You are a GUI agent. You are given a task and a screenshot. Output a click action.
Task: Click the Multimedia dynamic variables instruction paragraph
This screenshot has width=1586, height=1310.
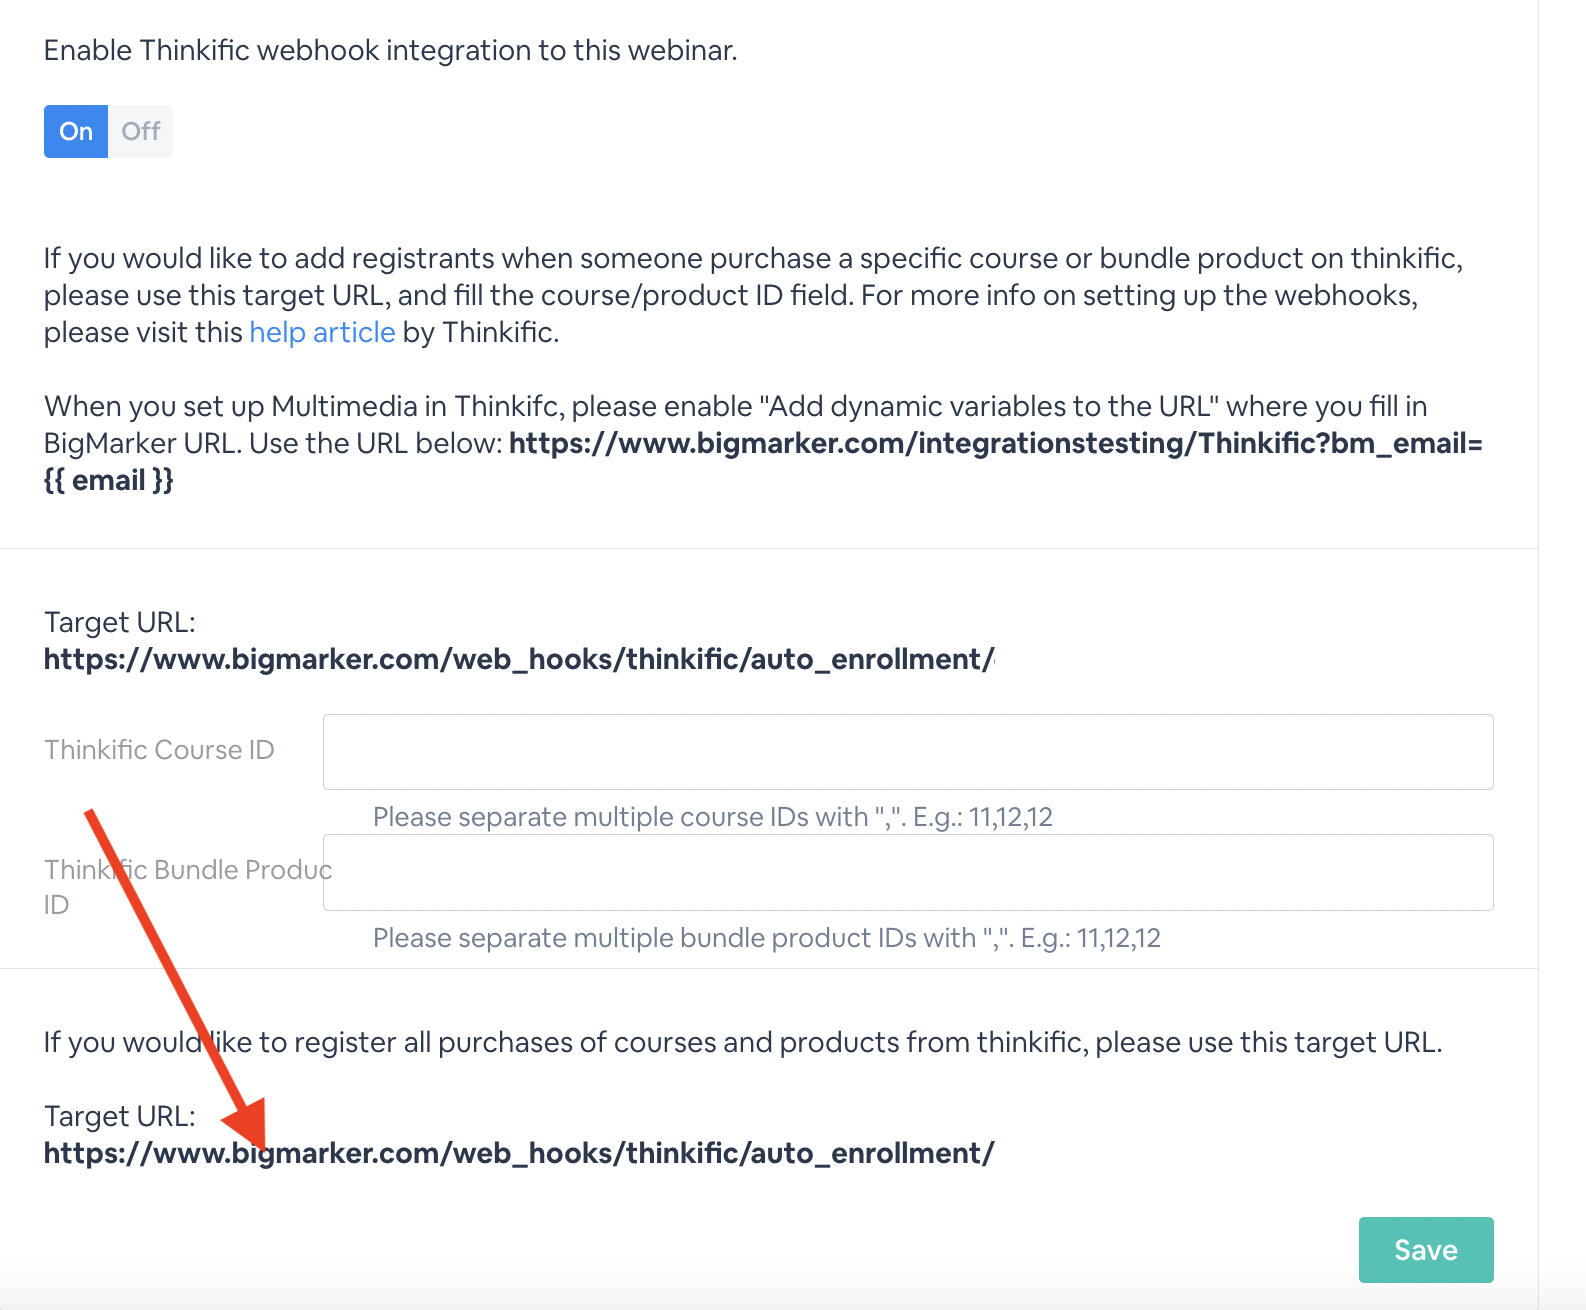(764, 443)
